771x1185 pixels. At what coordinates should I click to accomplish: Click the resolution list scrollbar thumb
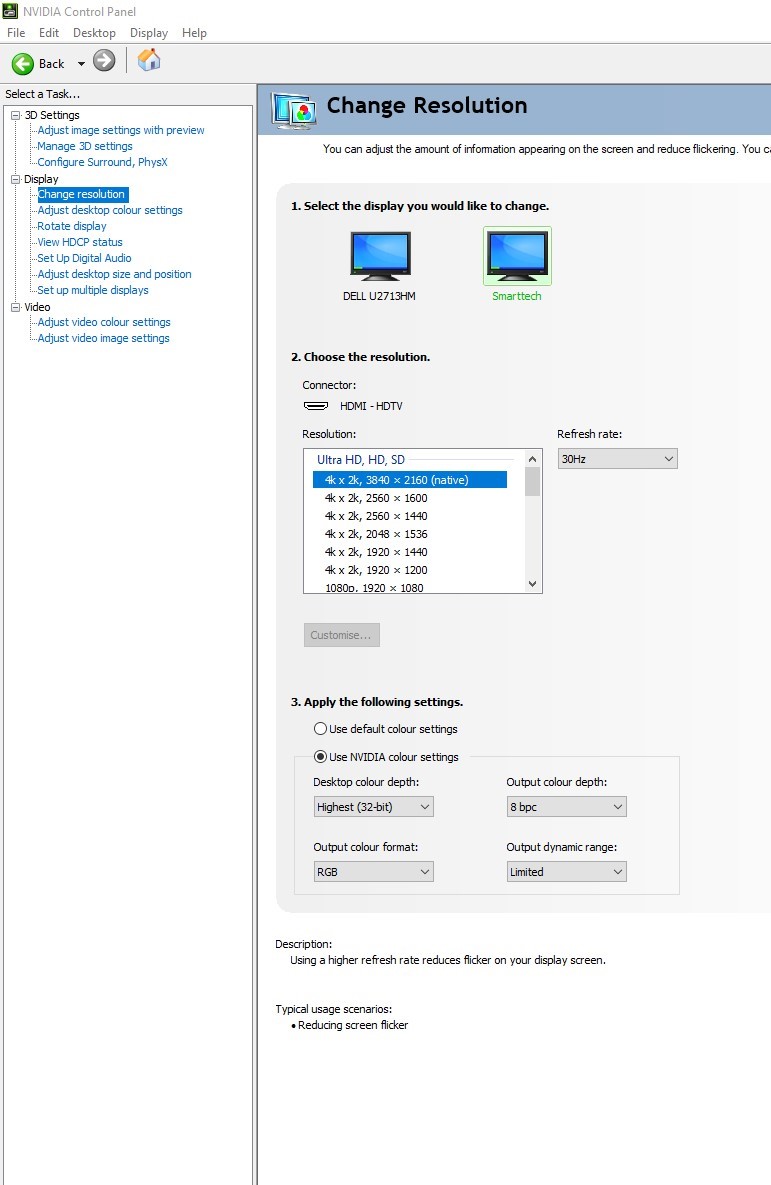click(533, 481)
